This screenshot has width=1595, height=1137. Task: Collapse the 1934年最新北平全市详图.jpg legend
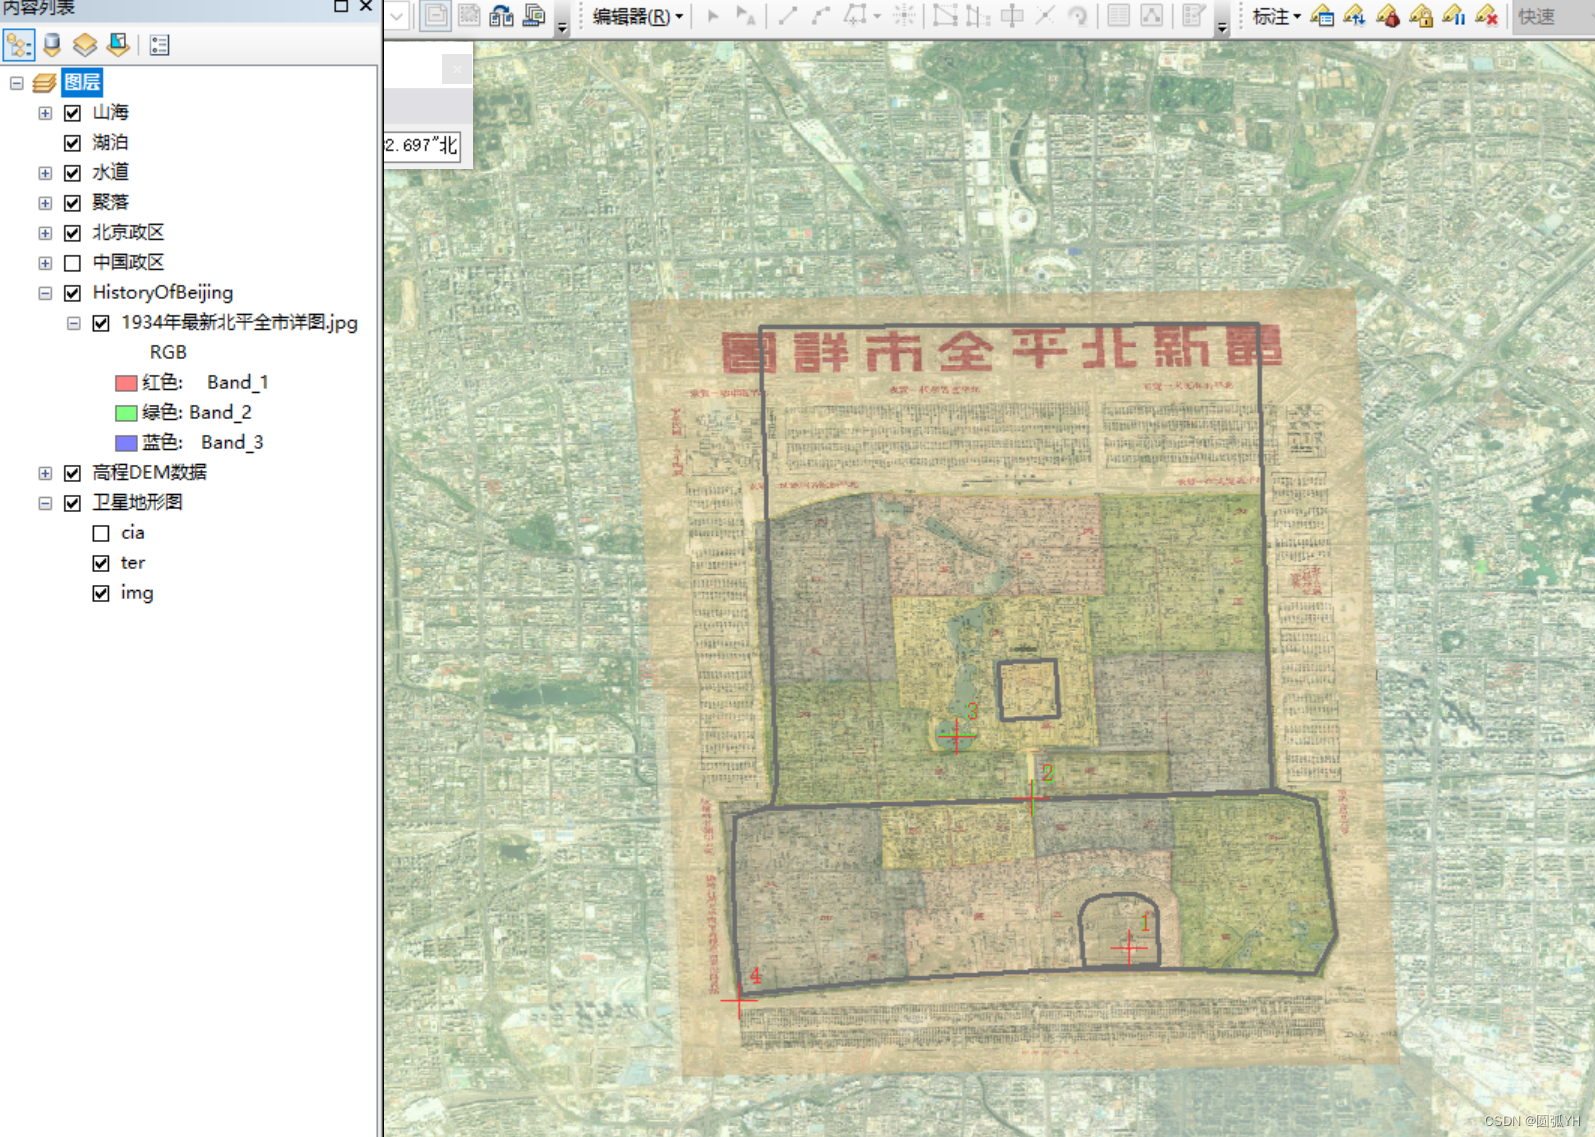74,323
